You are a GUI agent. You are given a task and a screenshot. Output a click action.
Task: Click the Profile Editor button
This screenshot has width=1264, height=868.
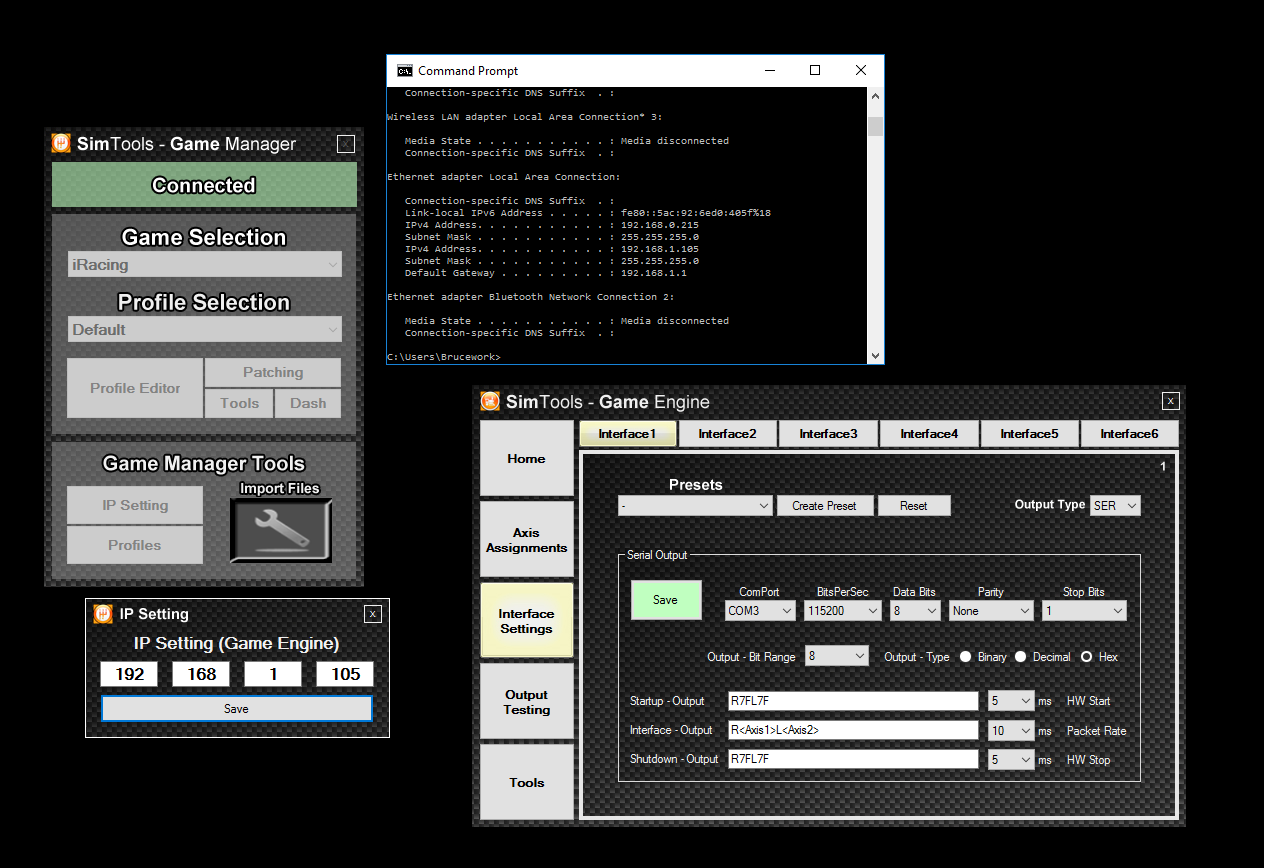coord(135,388)
